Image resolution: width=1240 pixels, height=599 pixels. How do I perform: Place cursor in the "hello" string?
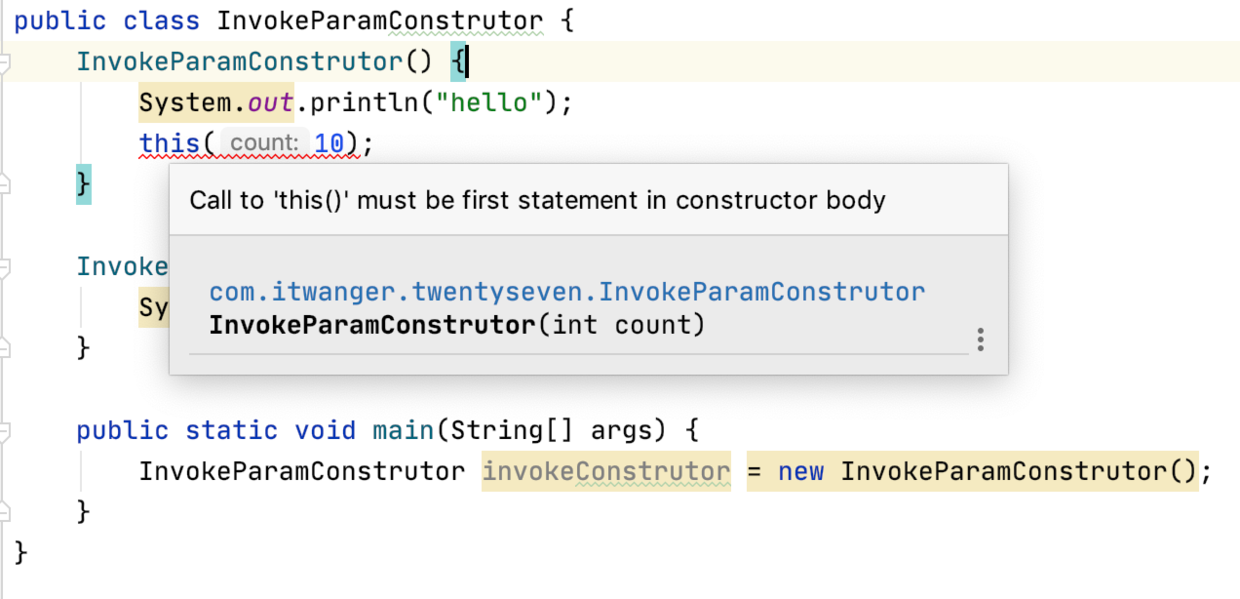point(489,103)
